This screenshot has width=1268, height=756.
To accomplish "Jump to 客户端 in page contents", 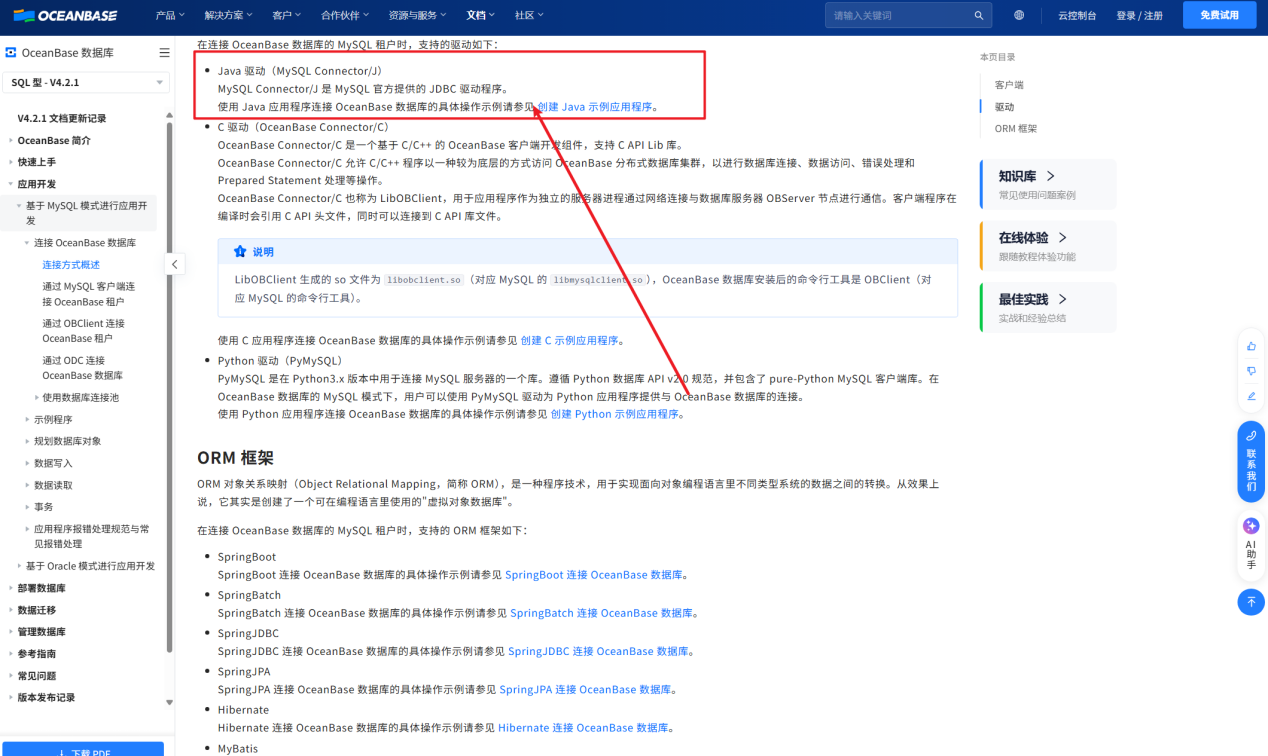I will tap(1009, 85).
